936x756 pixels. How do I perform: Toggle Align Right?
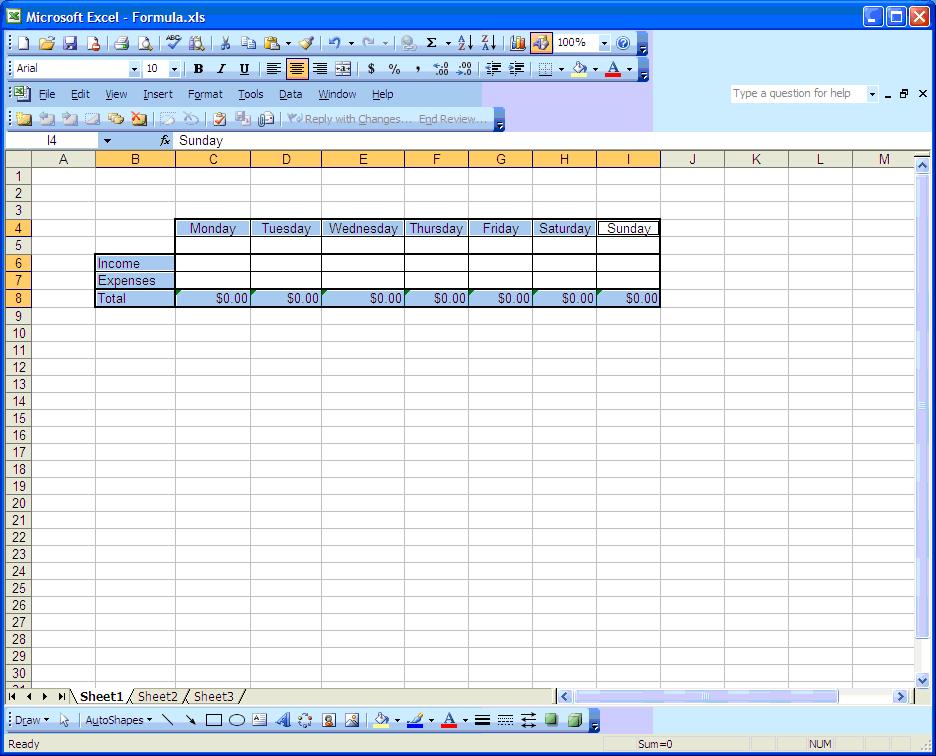click(x=320, y=69)
